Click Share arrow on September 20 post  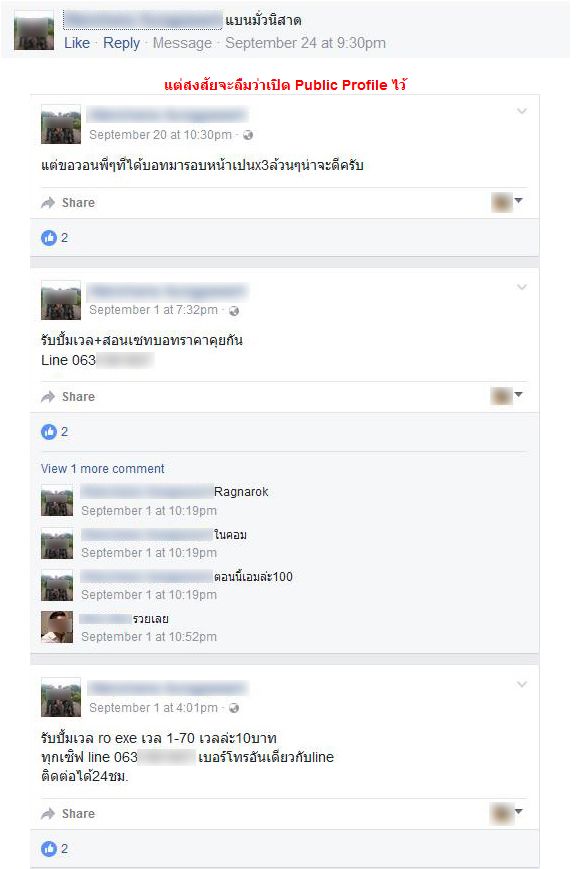pyautogui.click(x=48, y=203)
